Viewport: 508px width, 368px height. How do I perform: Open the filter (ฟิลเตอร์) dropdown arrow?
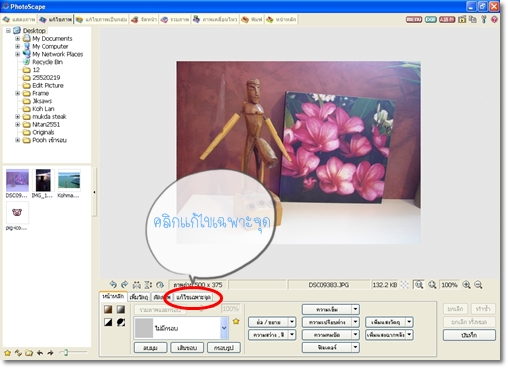pos(355,347)
